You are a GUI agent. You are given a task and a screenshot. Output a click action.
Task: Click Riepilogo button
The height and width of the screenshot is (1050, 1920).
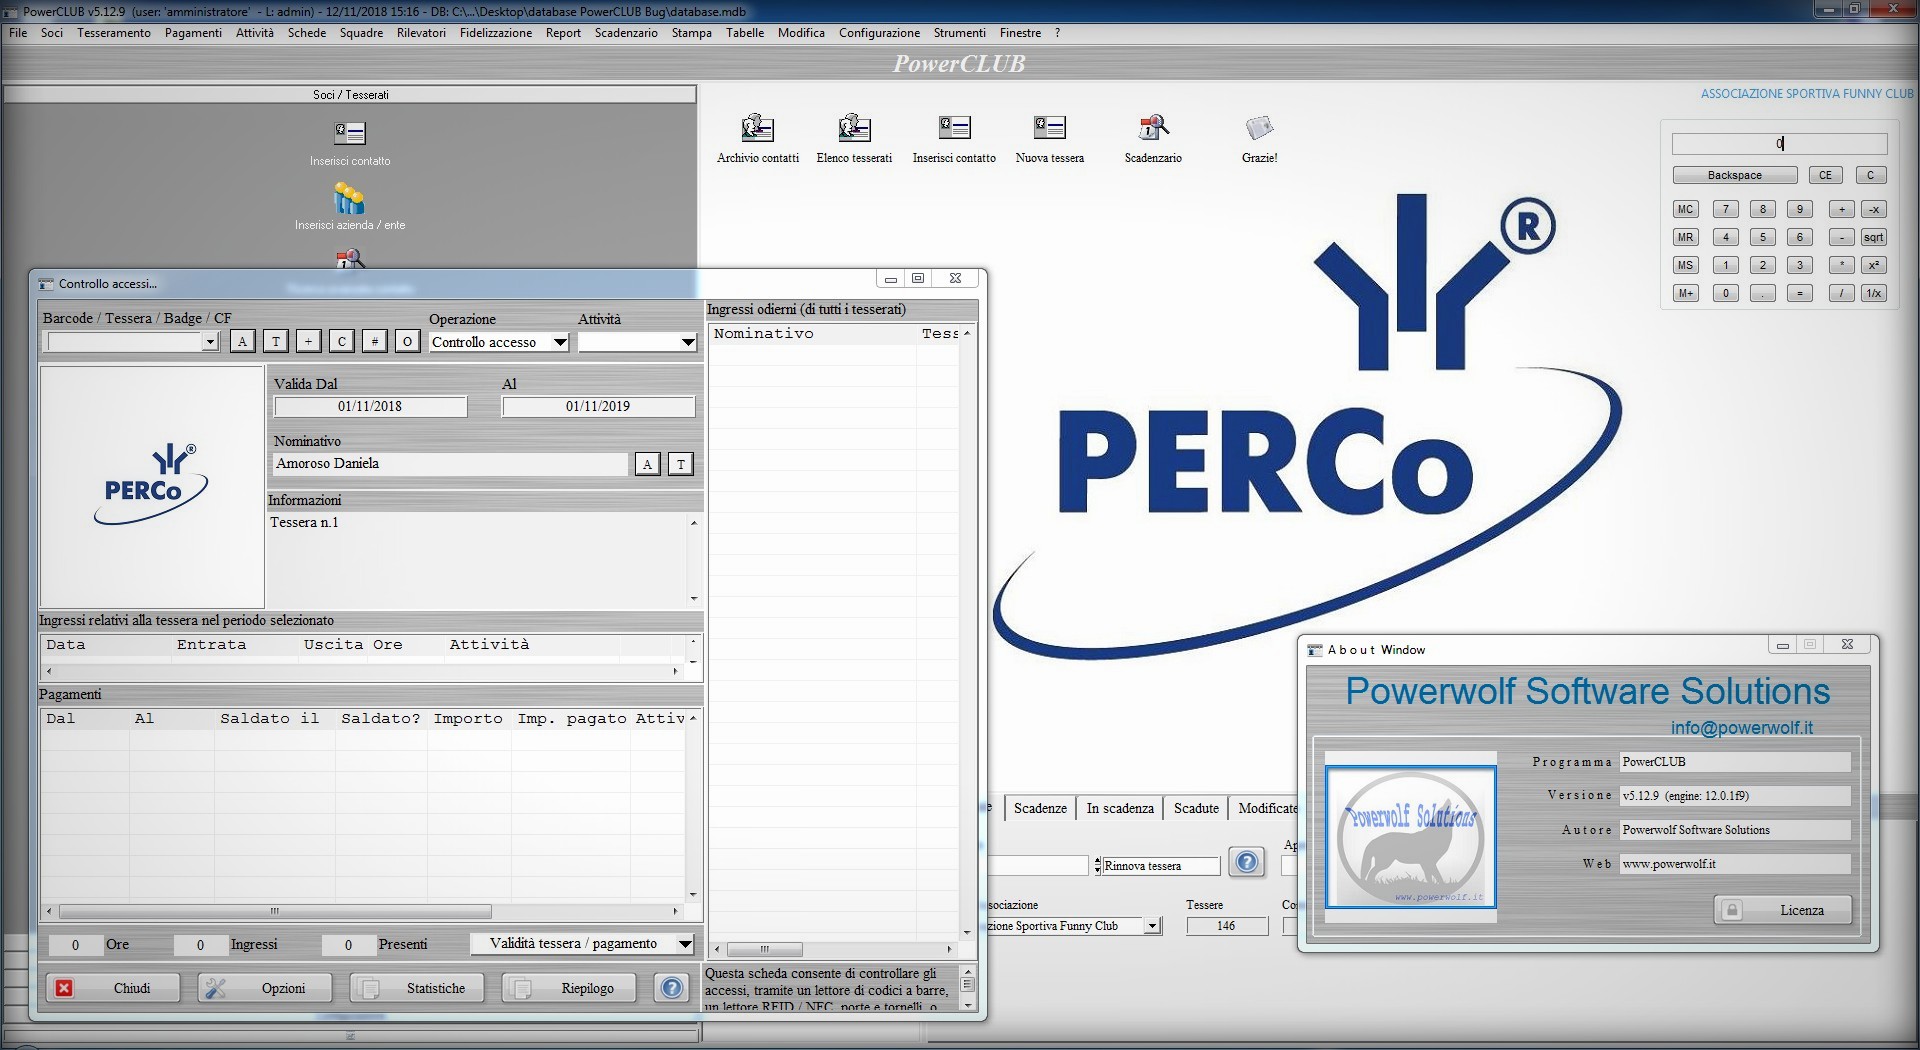click(x=569, y=988)
